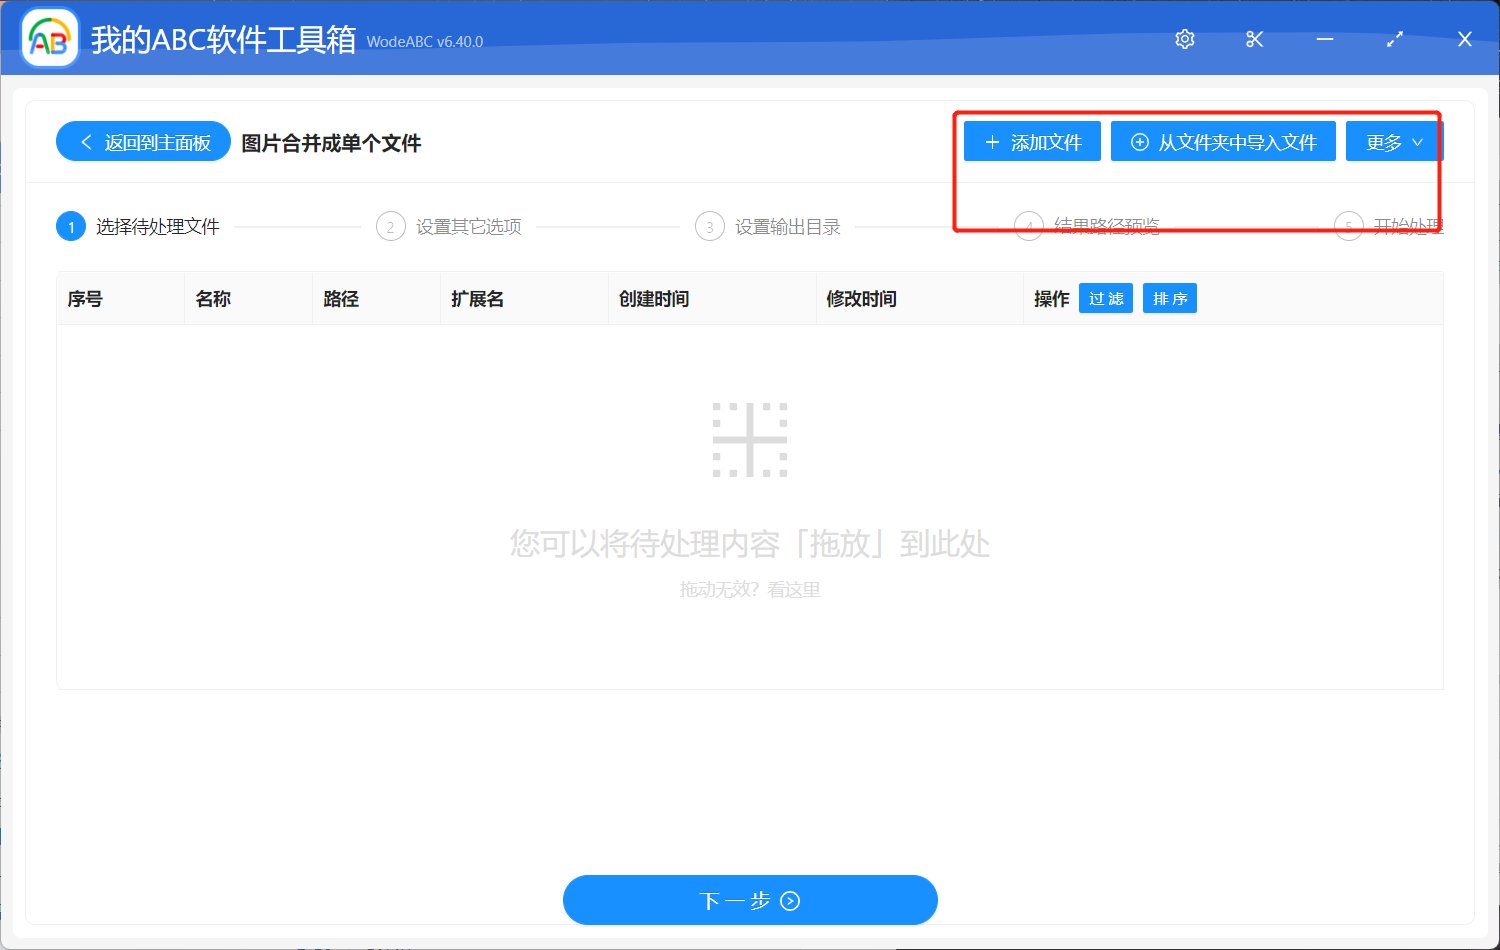1500x950 pixels.
Task: Open the 排序 sort option
Action: [x=1169, y=298]
